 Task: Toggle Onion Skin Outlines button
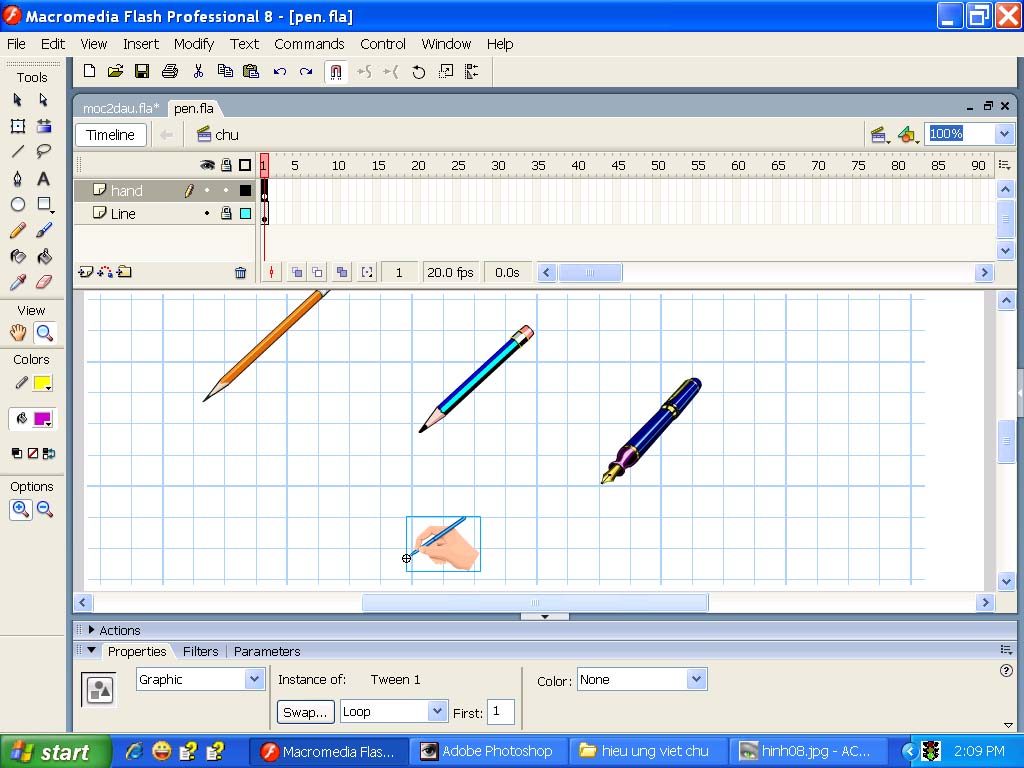click(x=317, y=272)
